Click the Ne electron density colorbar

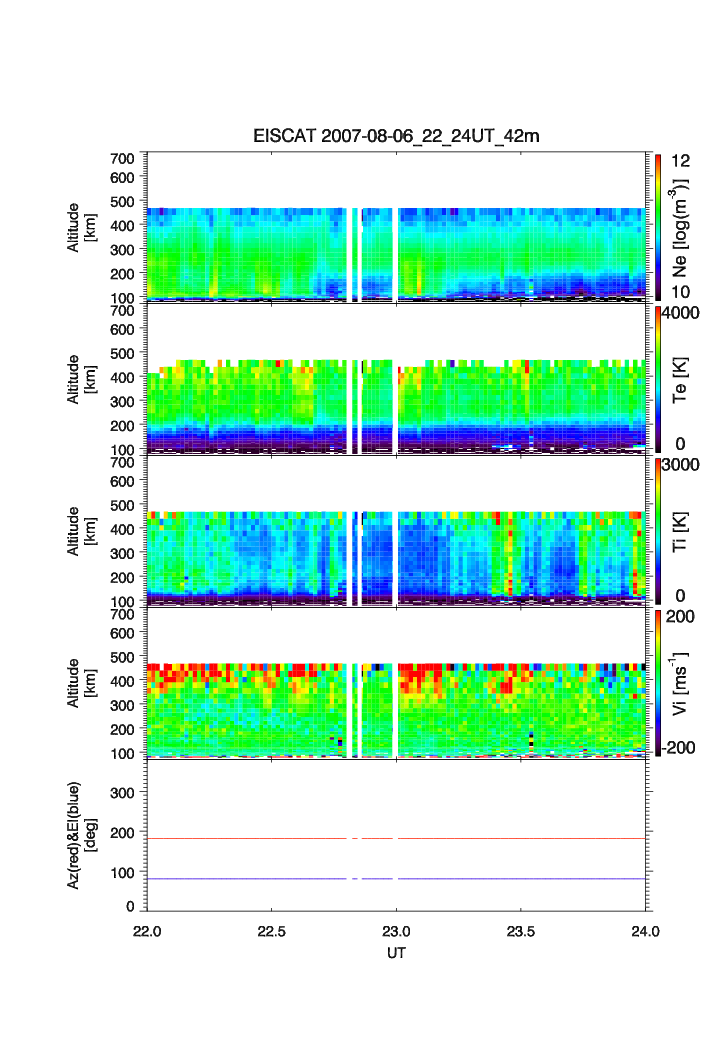pyautogui.click(x=657, y=227)
